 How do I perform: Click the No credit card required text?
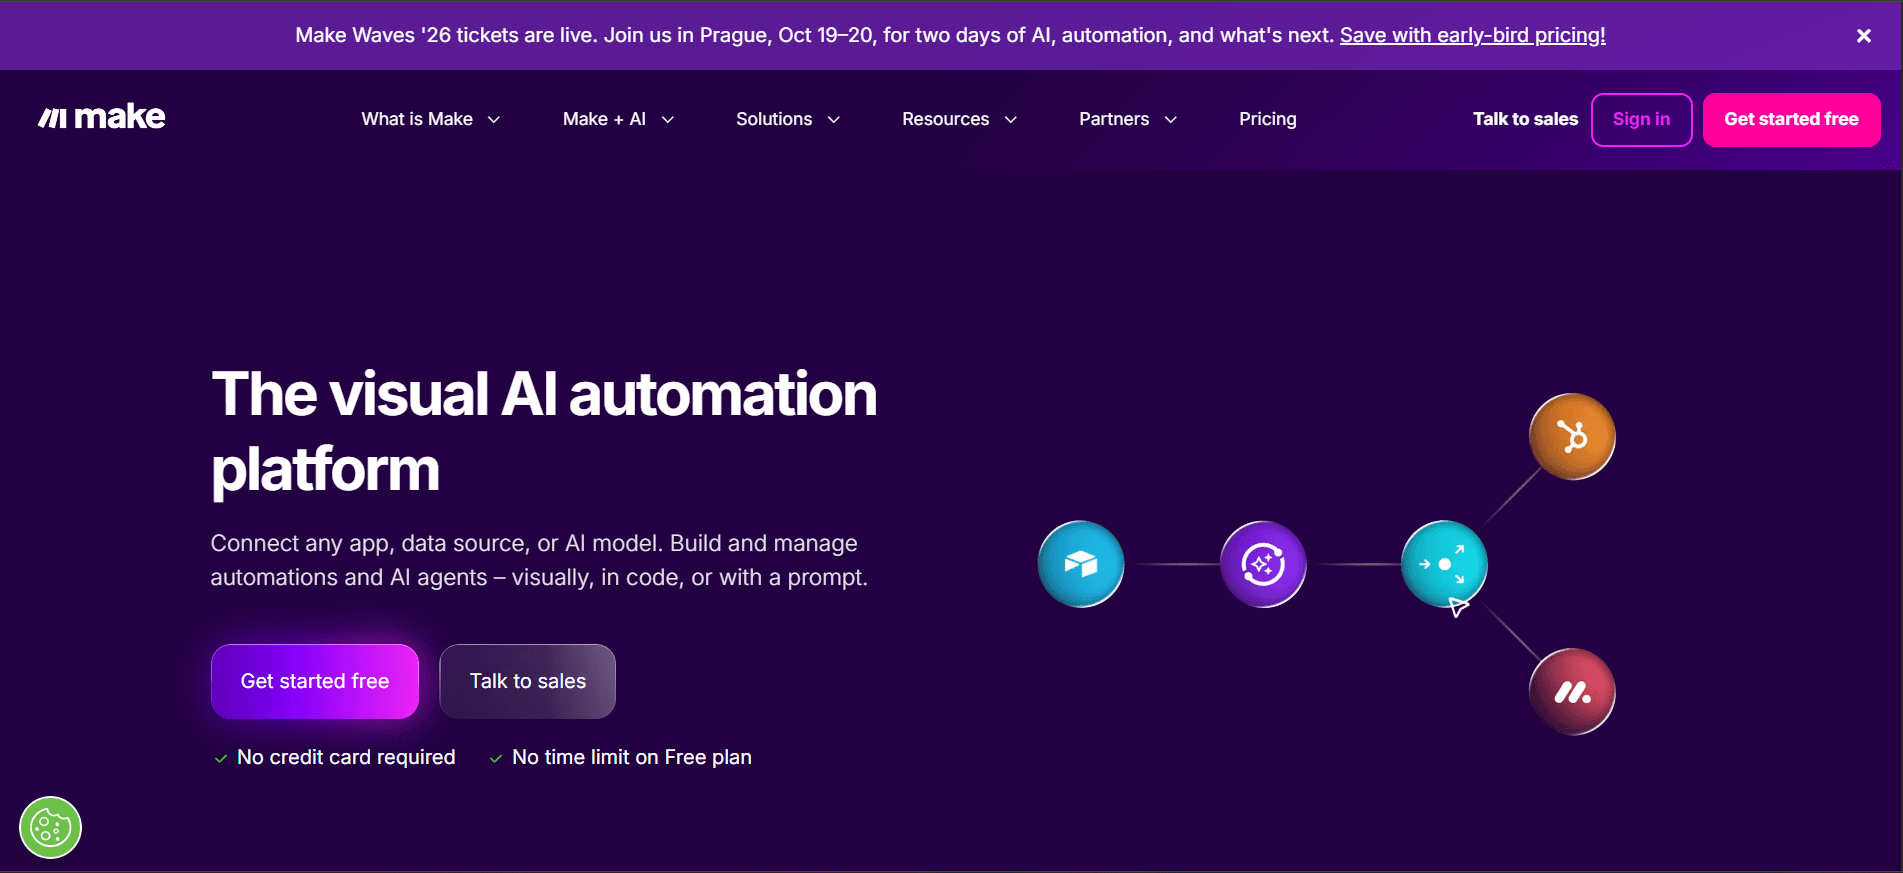click(346, 757)
